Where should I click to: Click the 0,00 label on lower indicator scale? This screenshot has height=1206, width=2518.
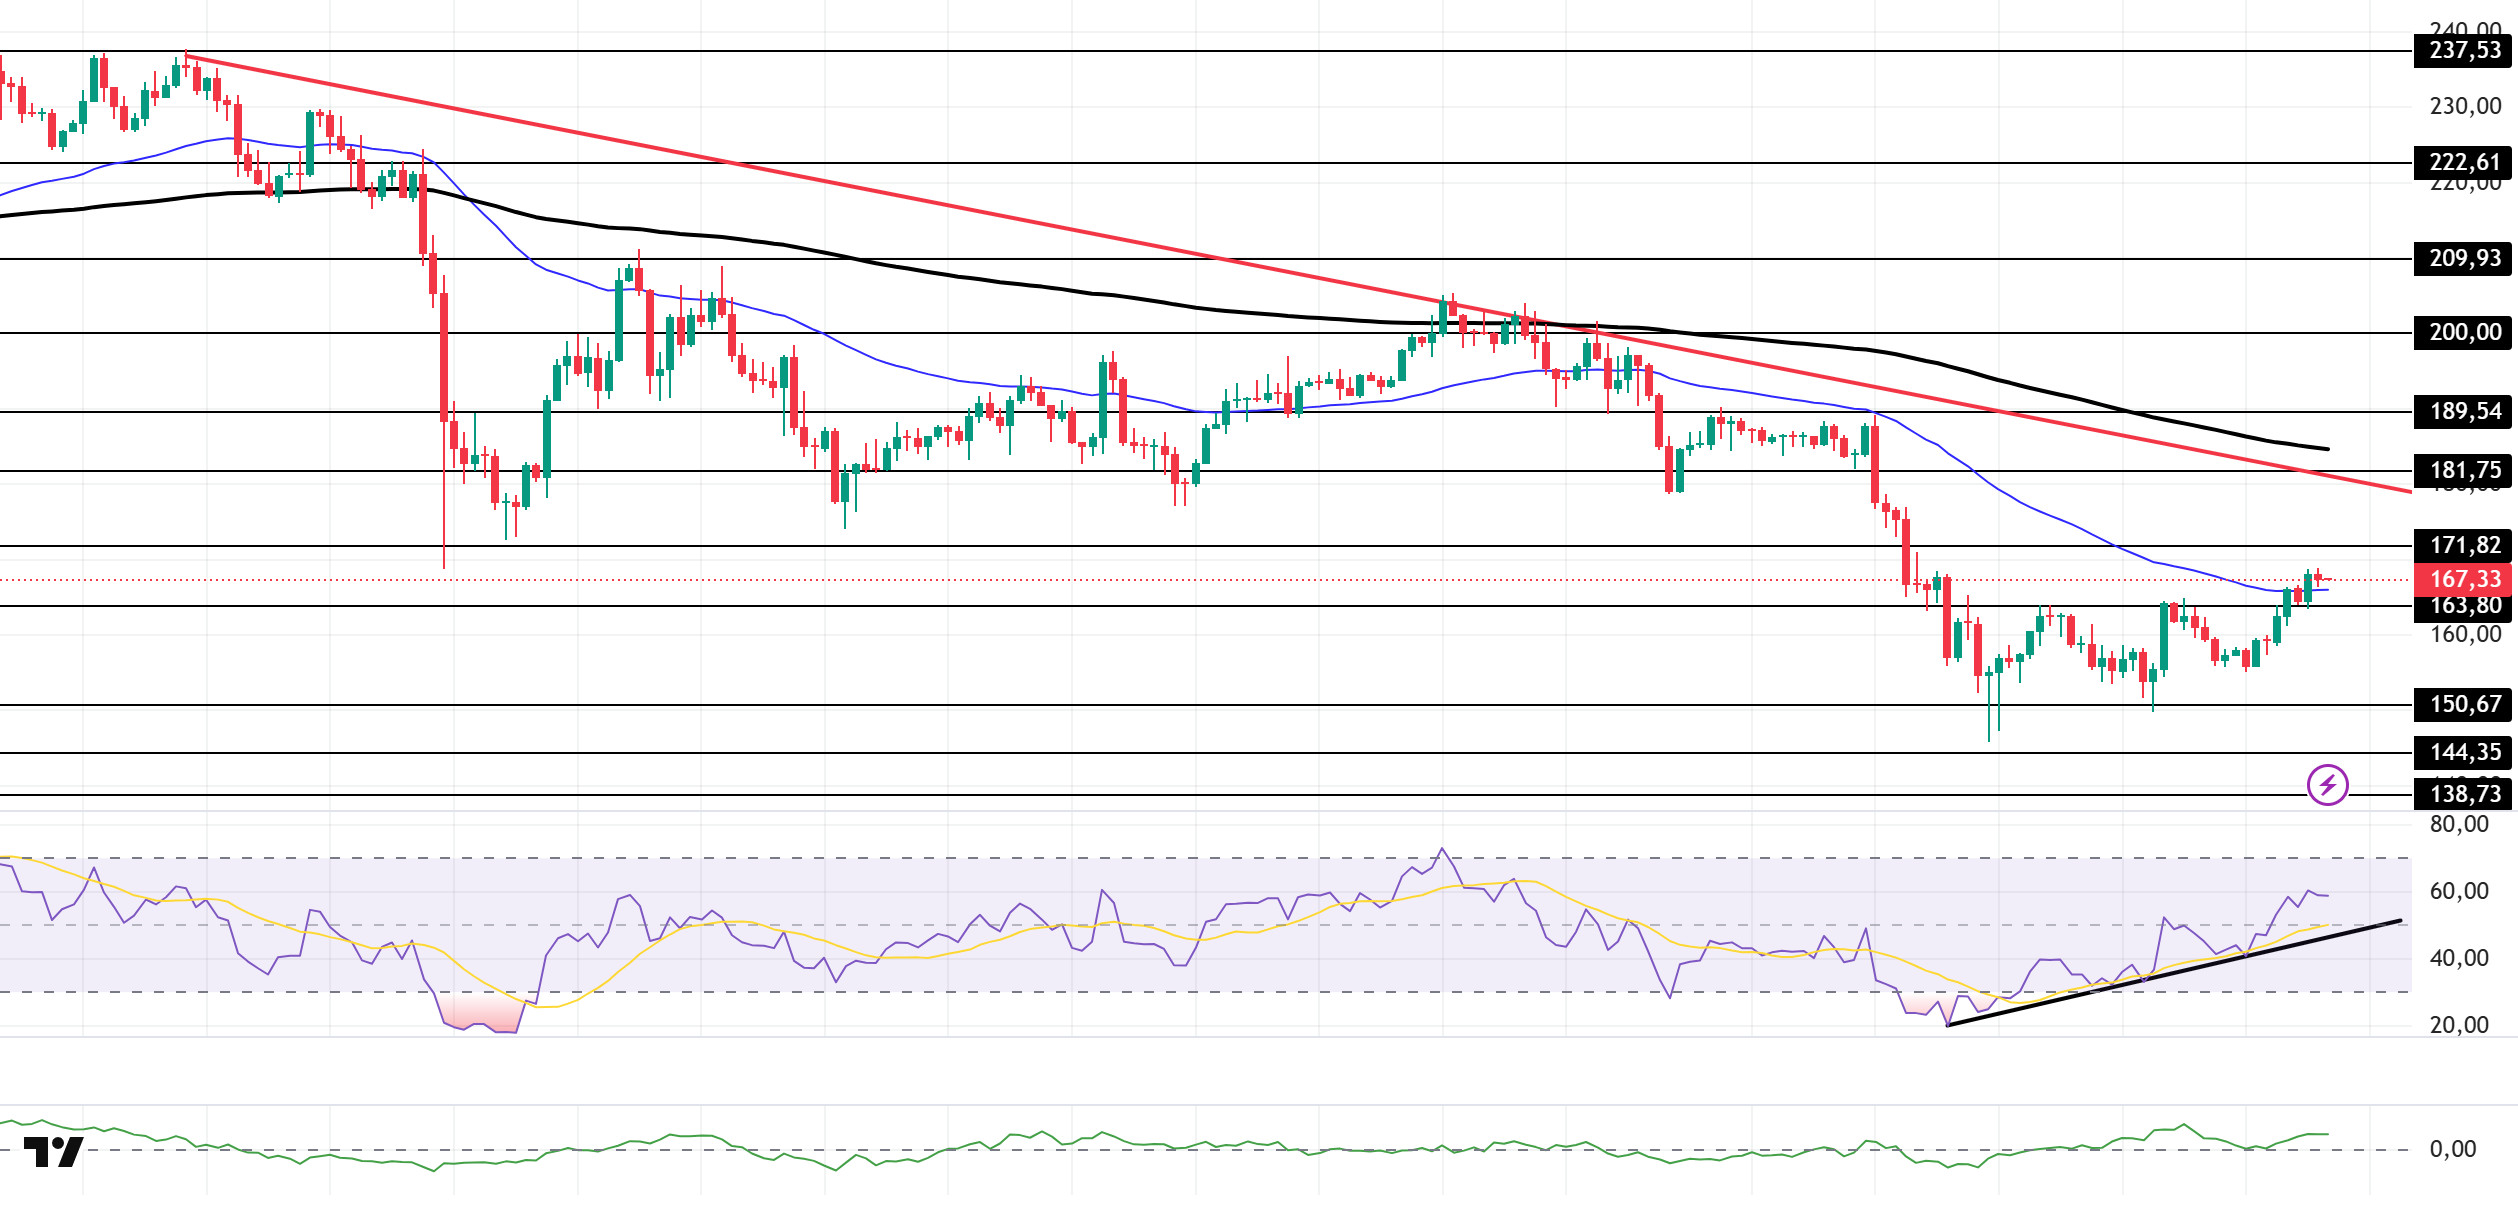[2452, 1149]
